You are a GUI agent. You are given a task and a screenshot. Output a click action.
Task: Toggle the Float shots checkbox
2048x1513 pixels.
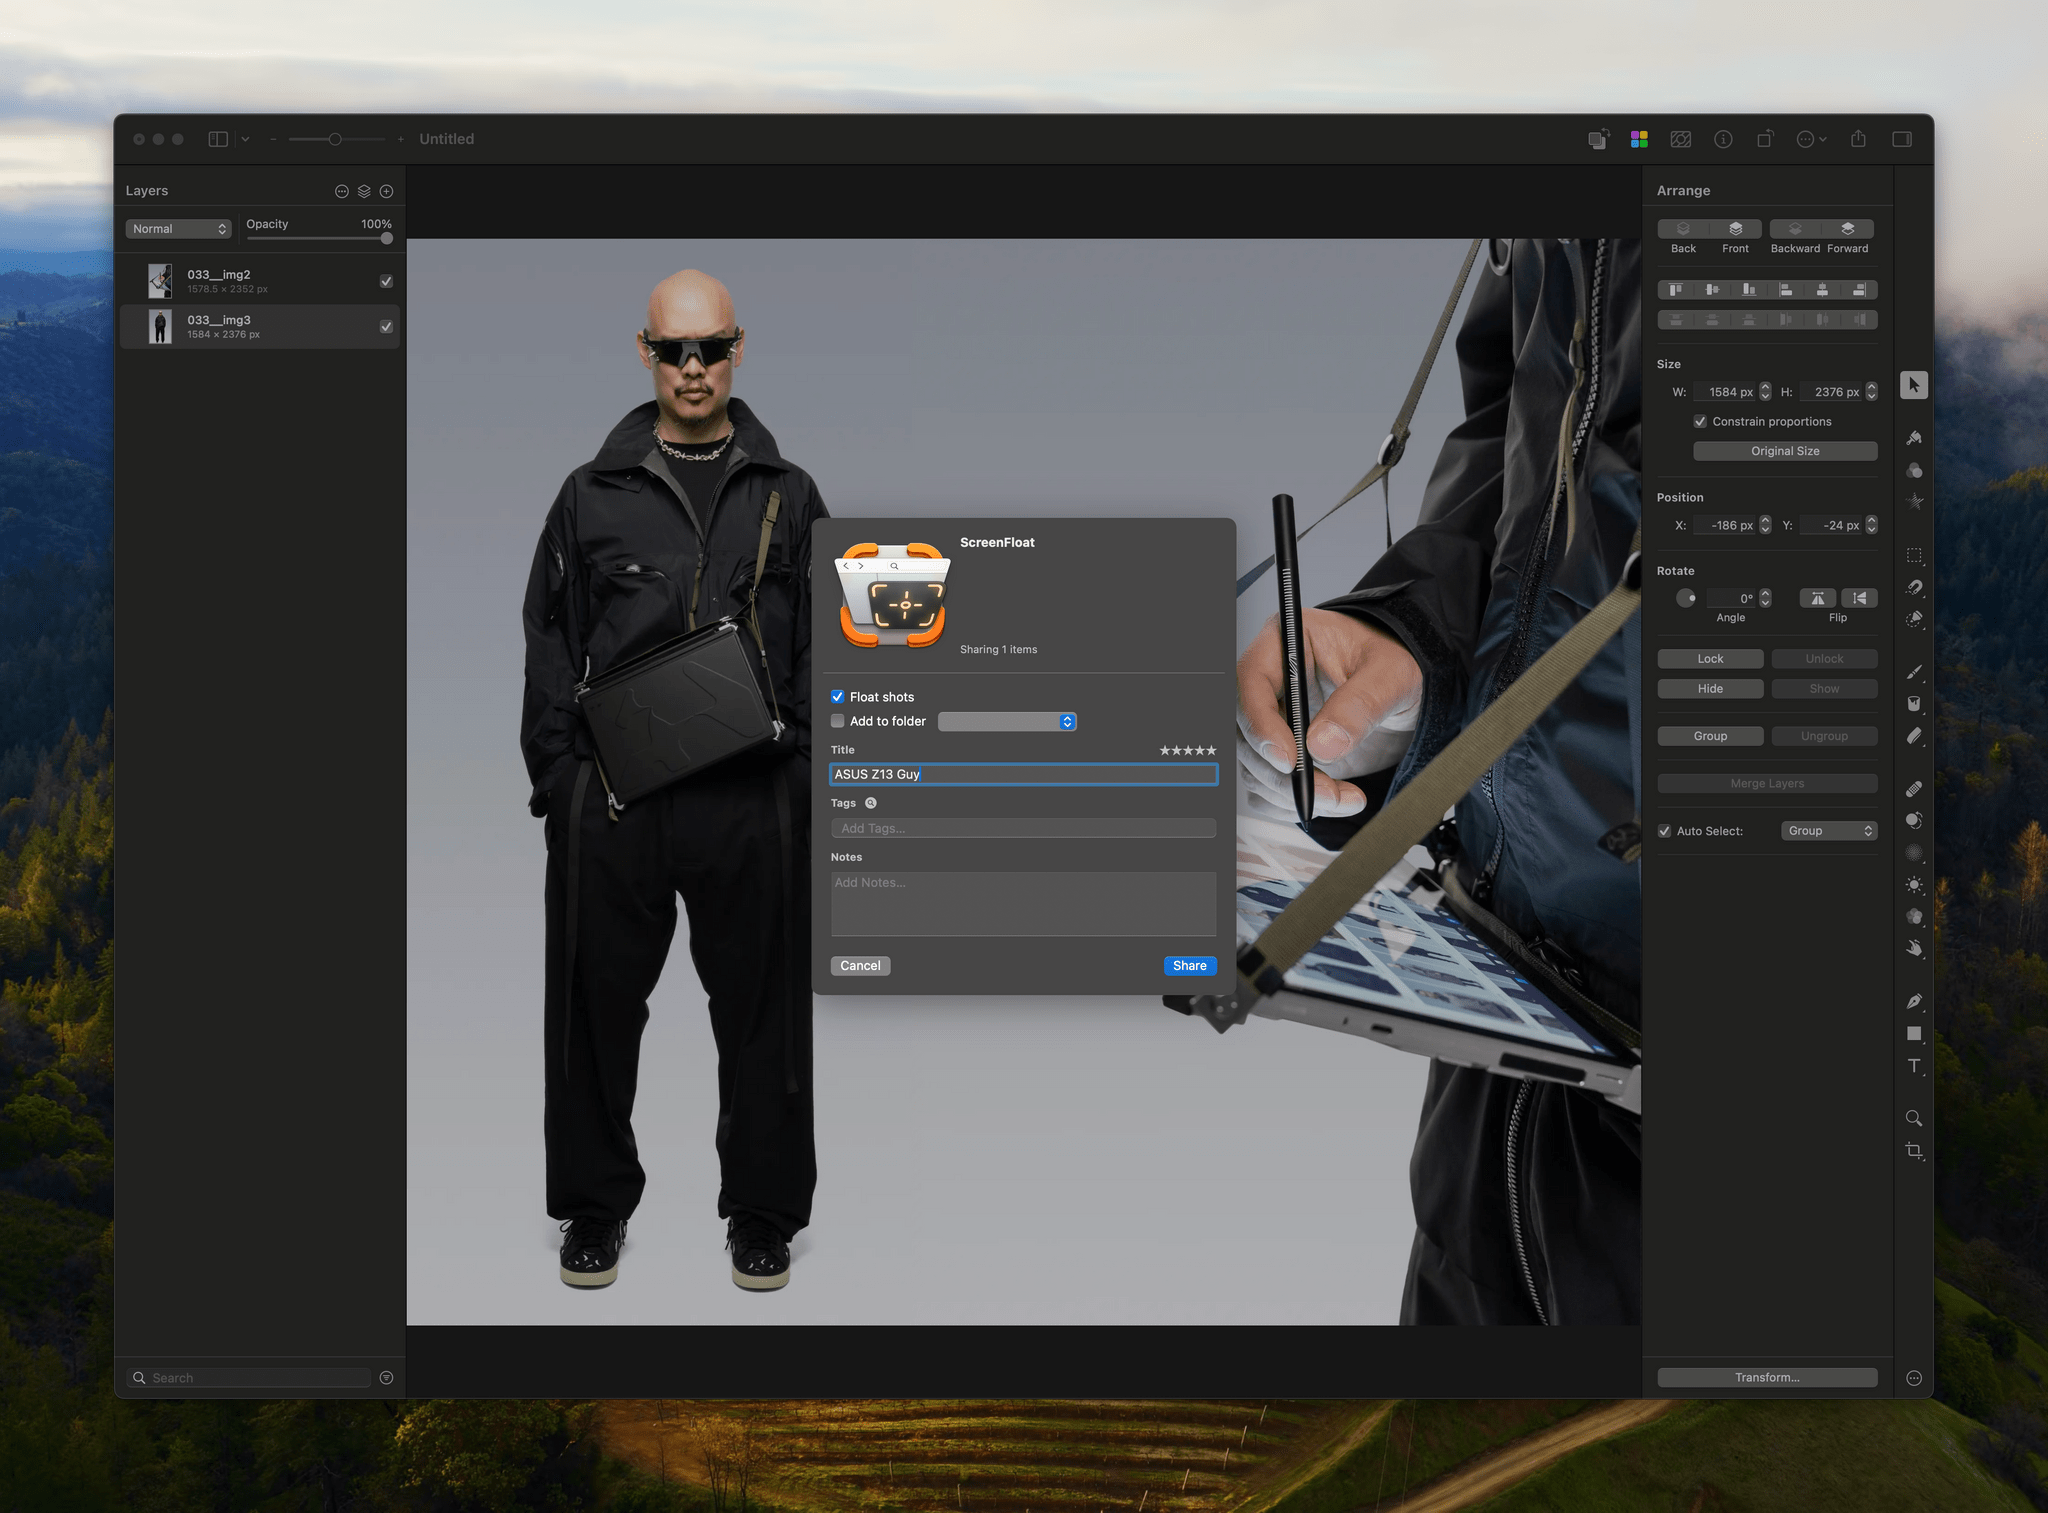tap(838, 697)
